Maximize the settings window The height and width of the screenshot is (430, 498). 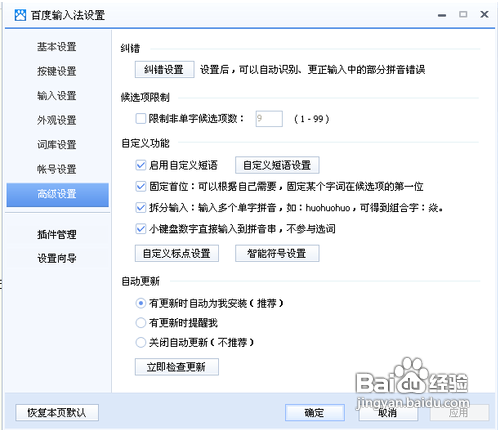(463, 14)
